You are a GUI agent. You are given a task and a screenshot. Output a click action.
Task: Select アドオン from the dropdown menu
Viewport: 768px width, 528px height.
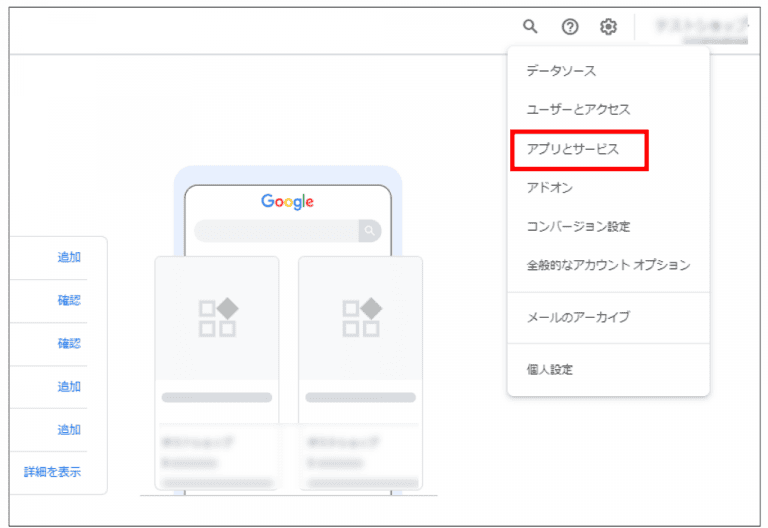click(549, 187)
